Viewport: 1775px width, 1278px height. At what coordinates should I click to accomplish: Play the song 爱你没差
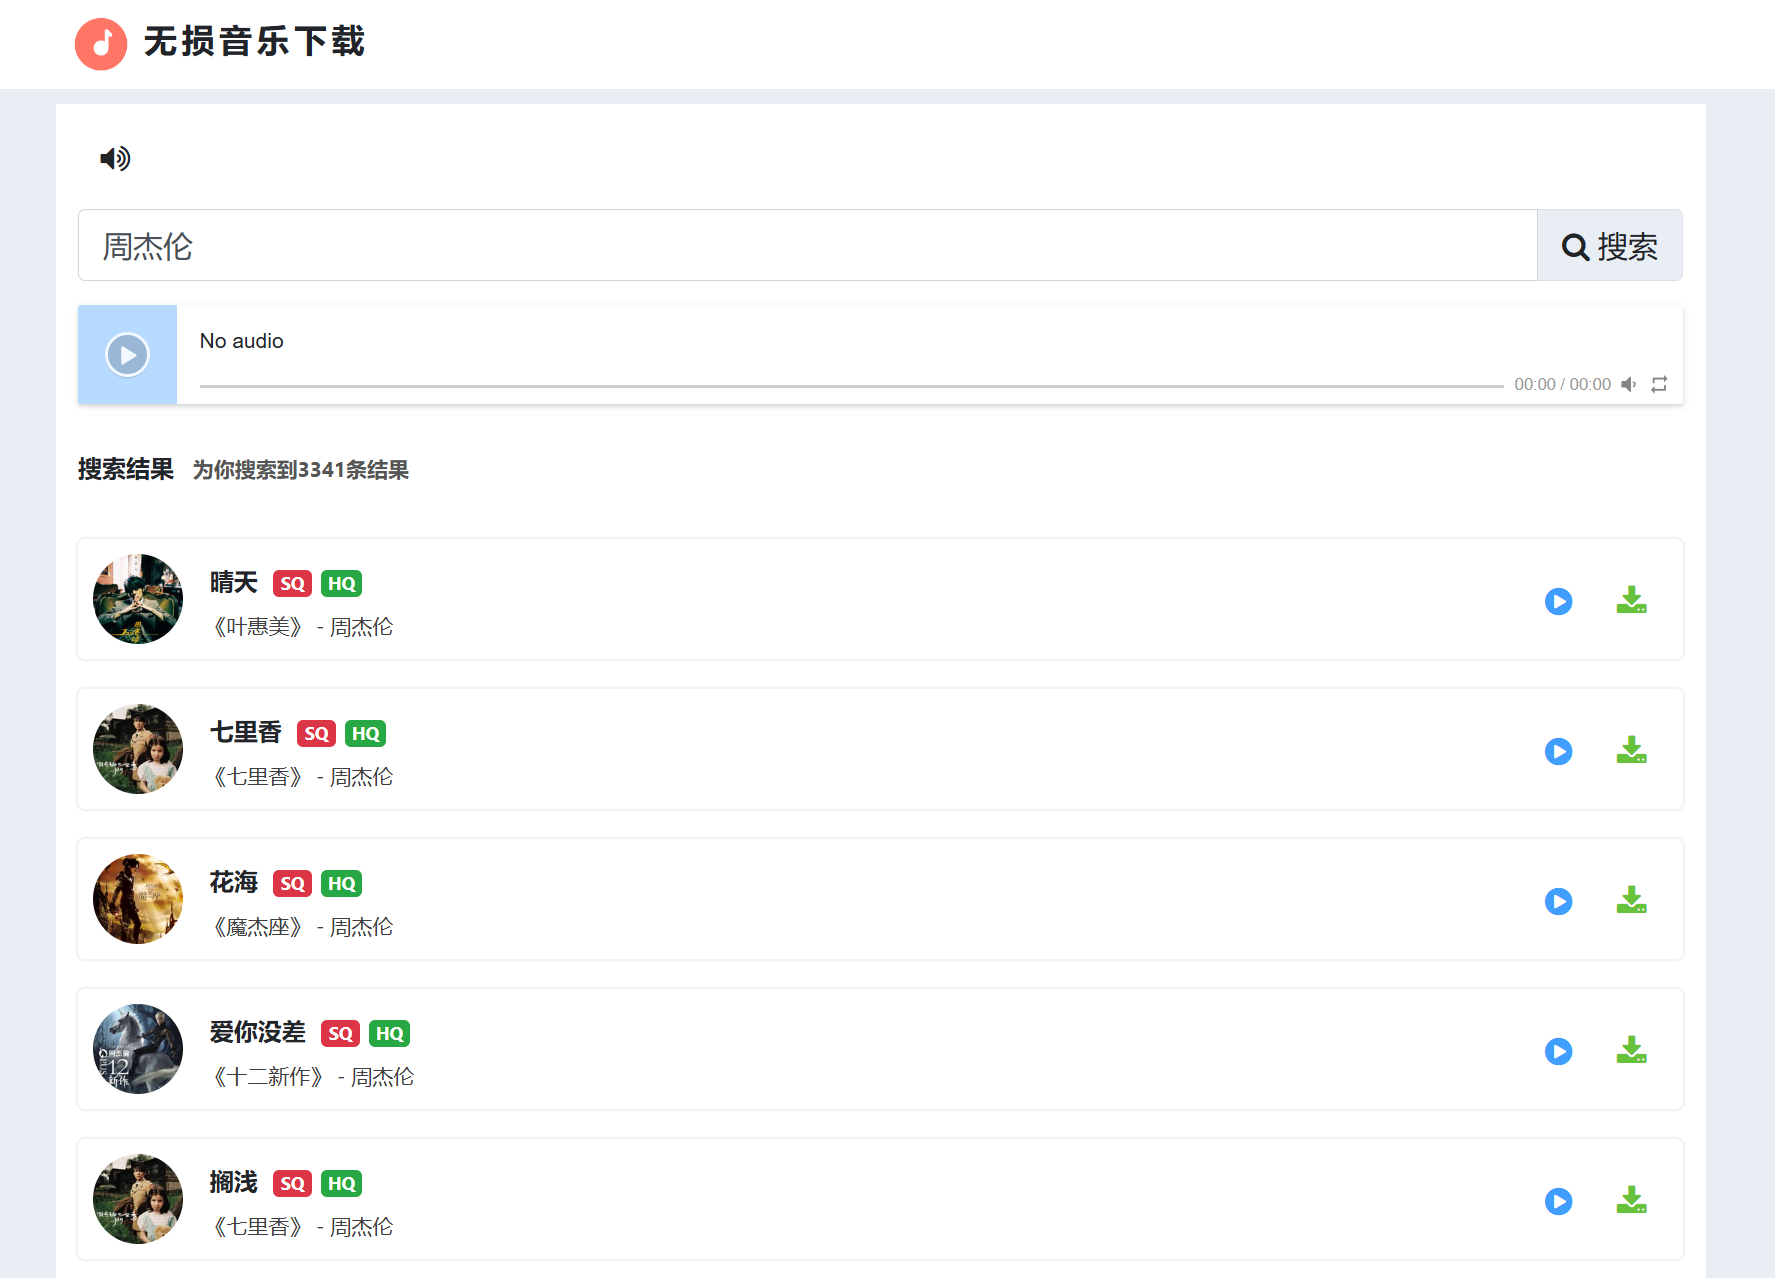coord(1558,1051)
